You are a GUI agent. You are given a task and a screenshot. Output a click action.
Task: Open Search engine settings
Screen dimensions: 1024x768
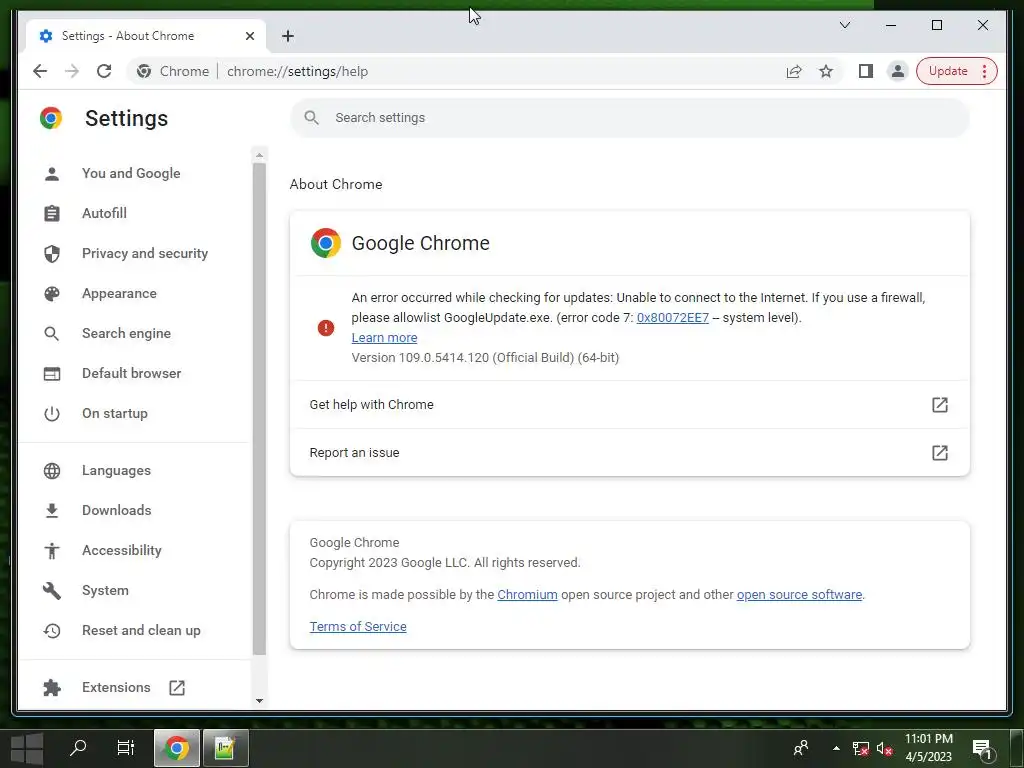[x=126, y=333]
